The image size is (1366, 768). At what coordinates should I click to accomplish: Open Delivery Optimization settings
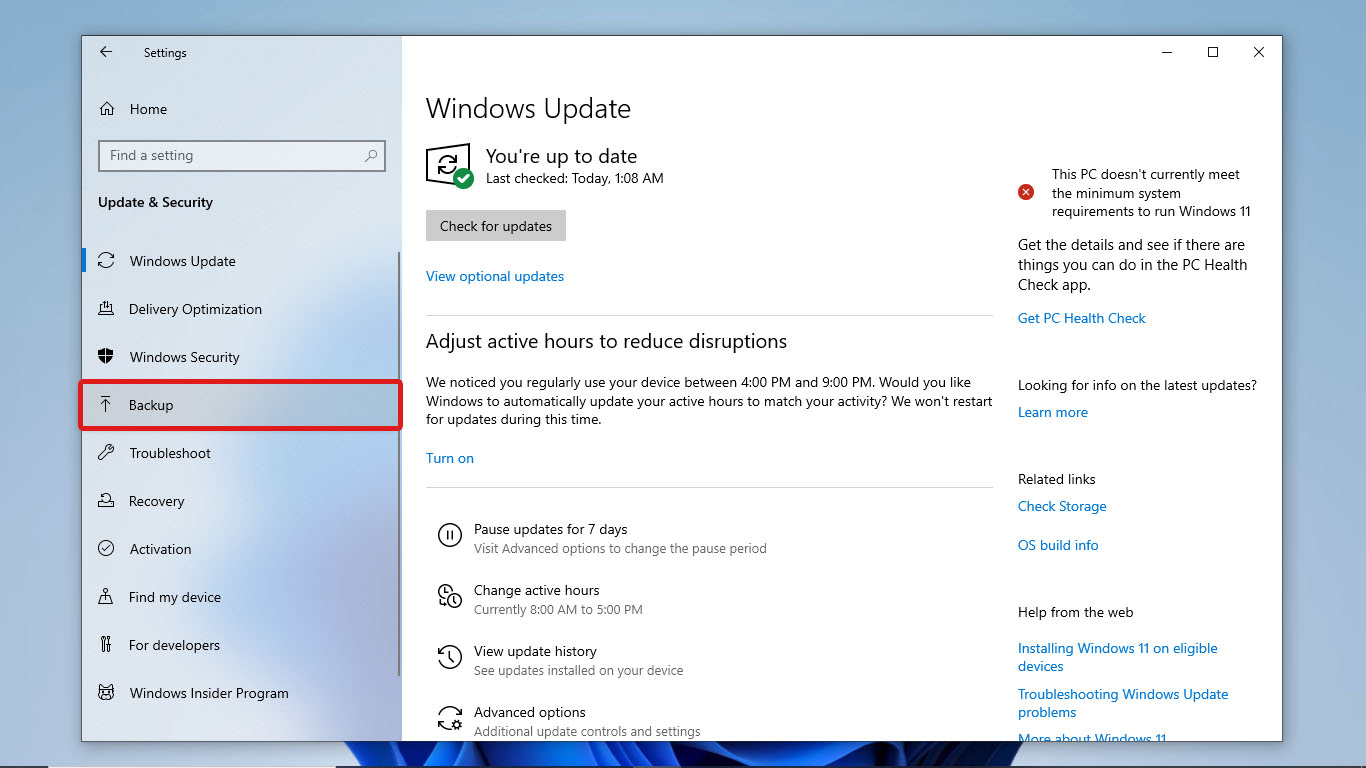tap(195, 309)
